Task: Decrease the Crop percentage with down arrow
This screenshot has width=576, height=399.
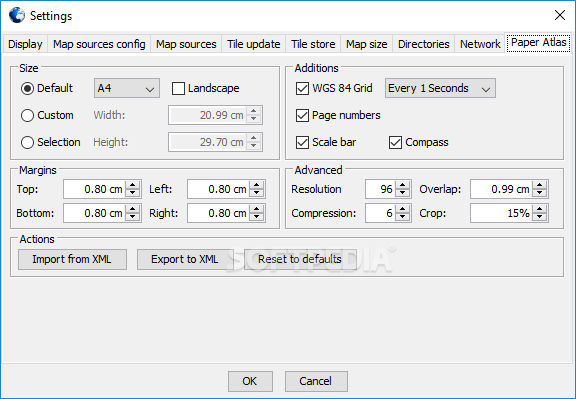Action: click(540, 217)
